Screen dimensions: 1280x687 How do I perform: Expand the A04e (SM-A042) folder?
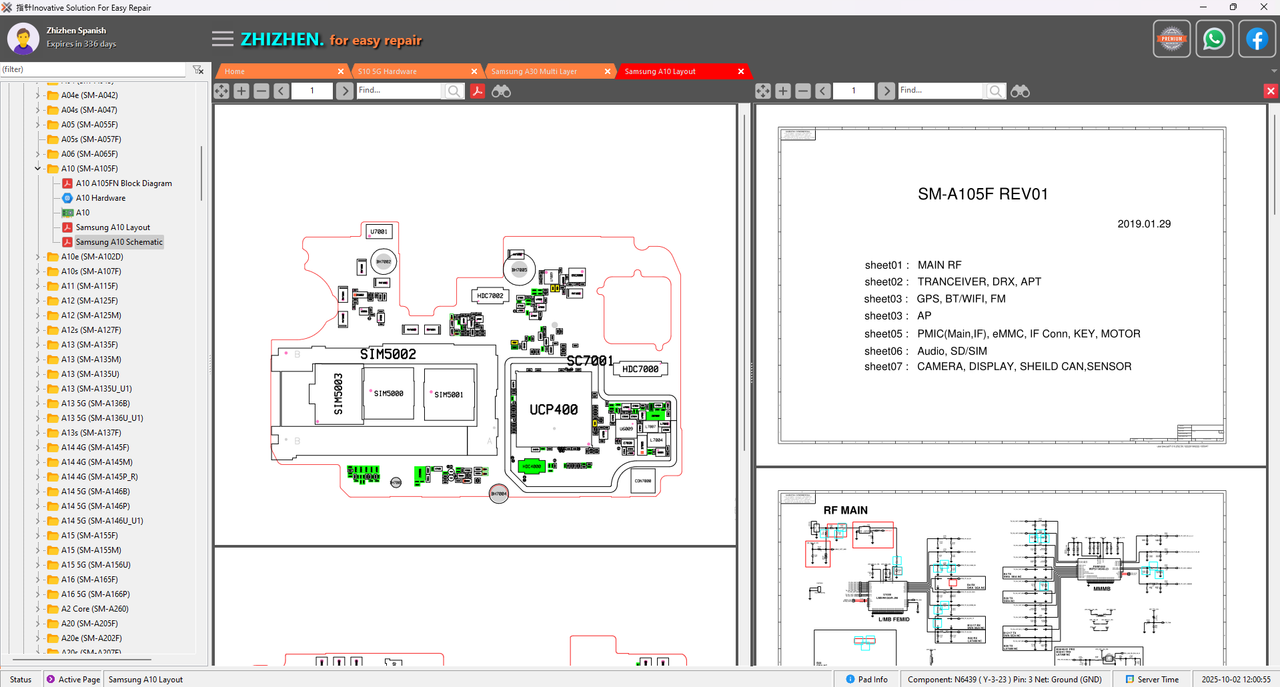(38, 95)
